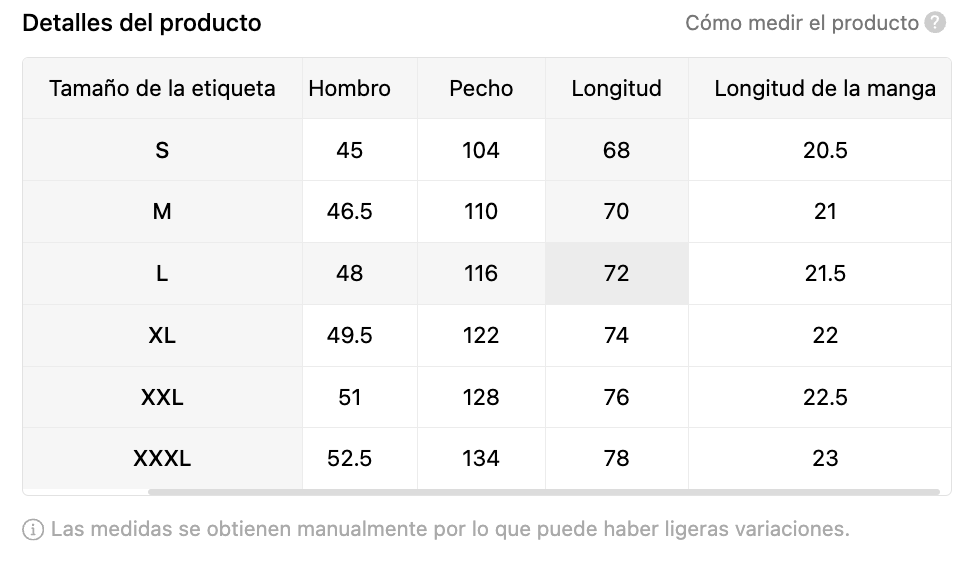Select the 134 chest measurement cell

pos(481,459)
